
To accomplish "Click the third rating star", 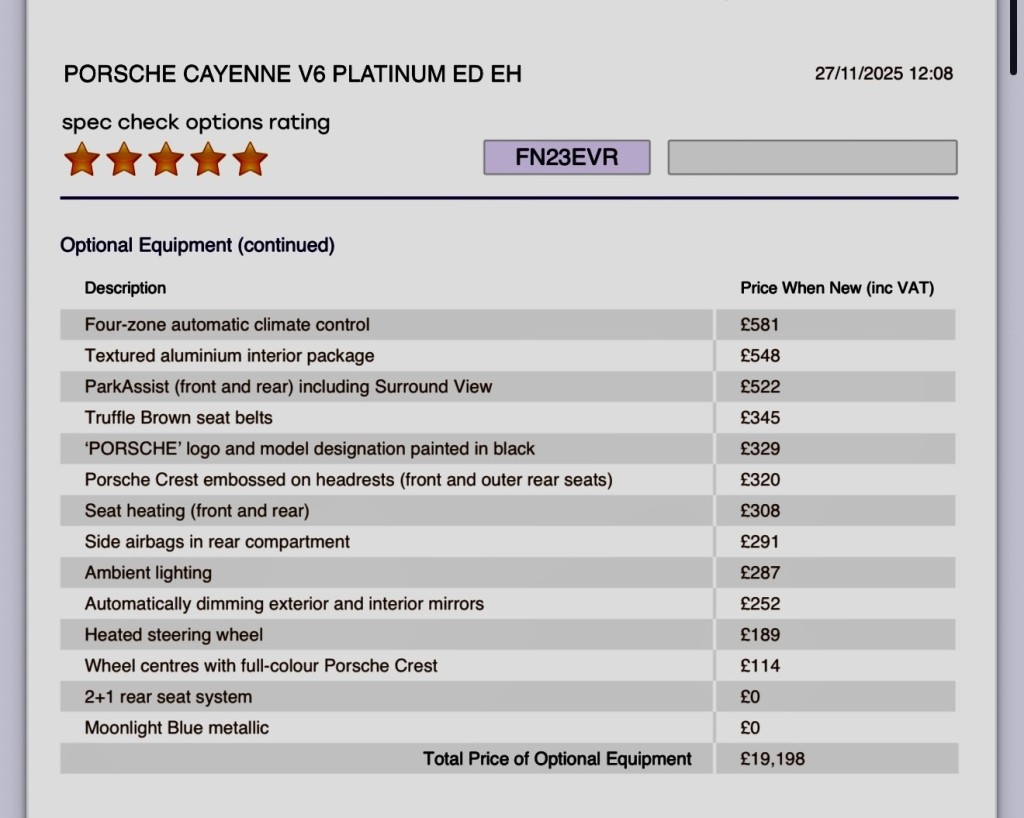I will (165, 159).
